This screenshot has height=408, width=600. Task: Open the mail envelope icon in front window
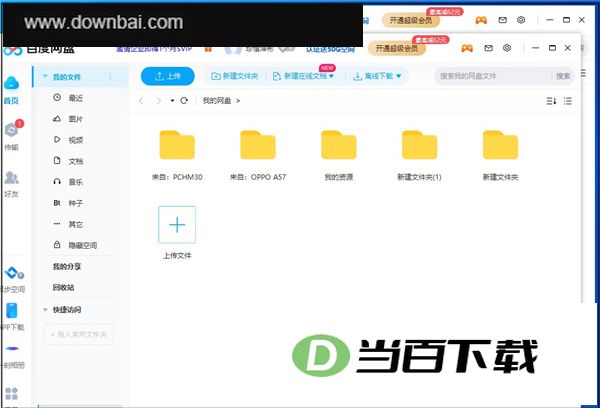[x=488, y=48]
